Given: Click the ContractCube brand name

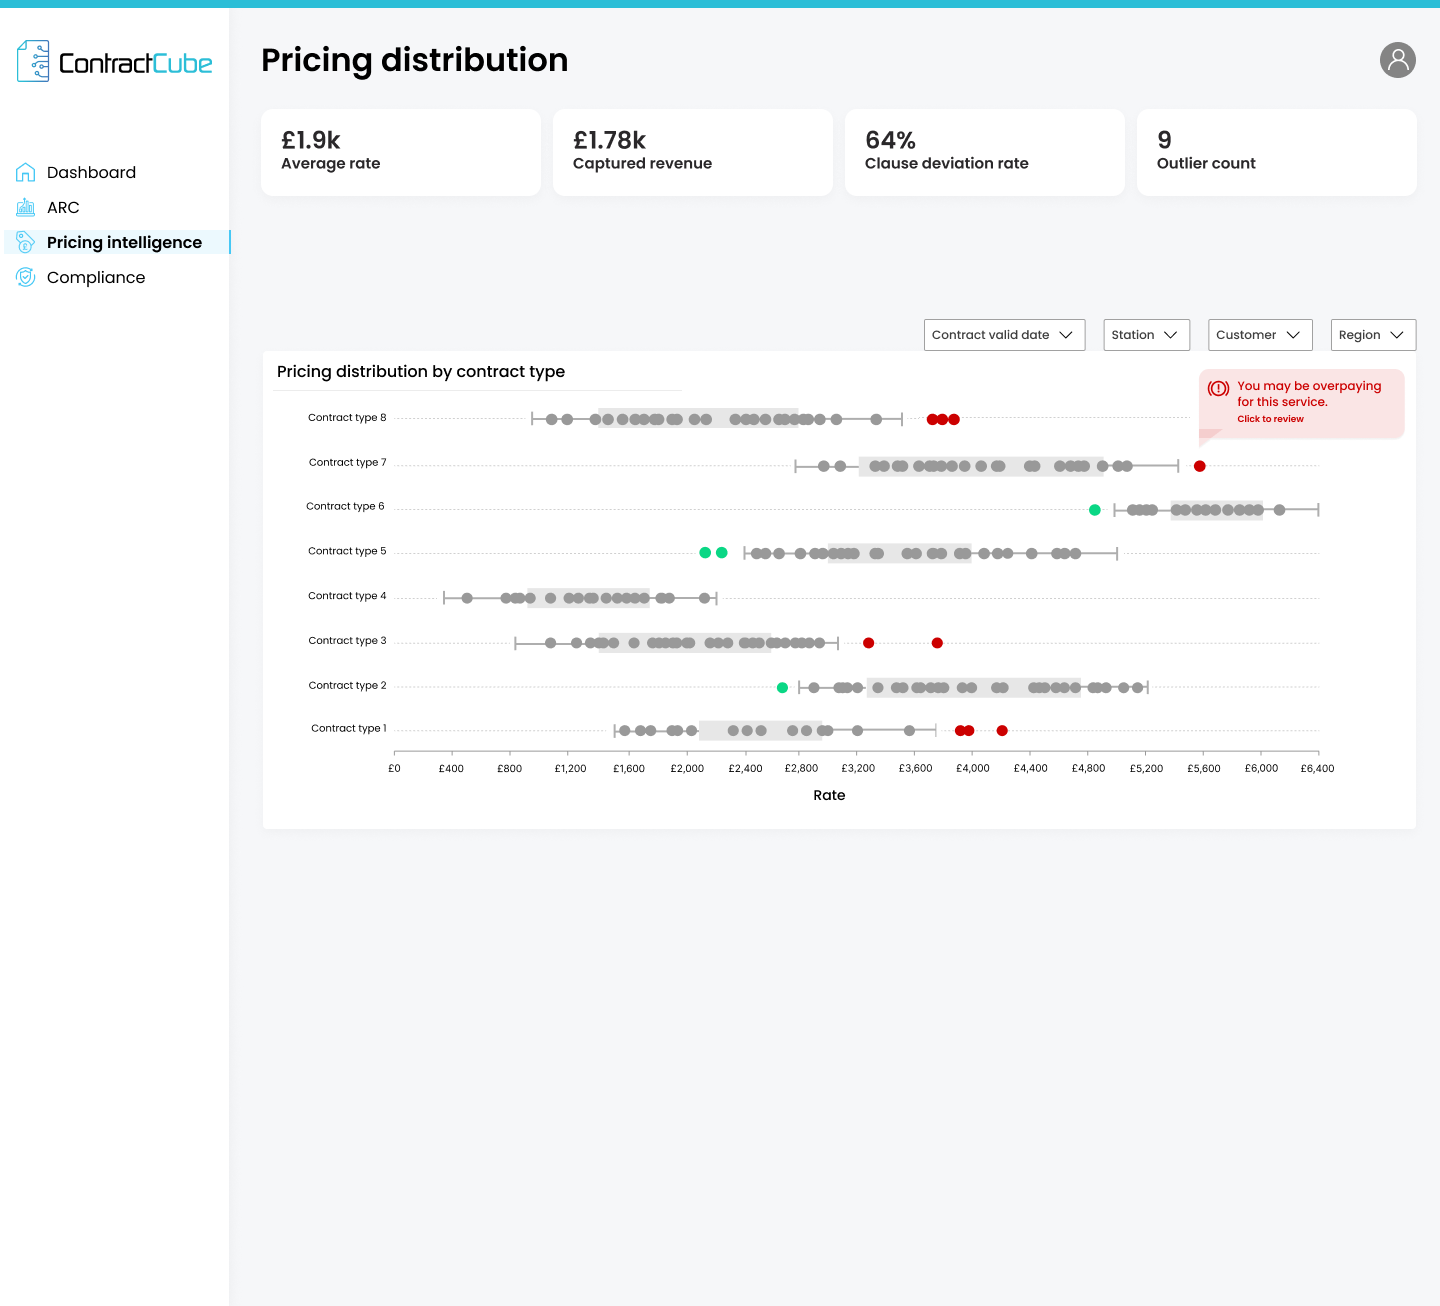Looking at the screenshot, I should click(135, 63).
